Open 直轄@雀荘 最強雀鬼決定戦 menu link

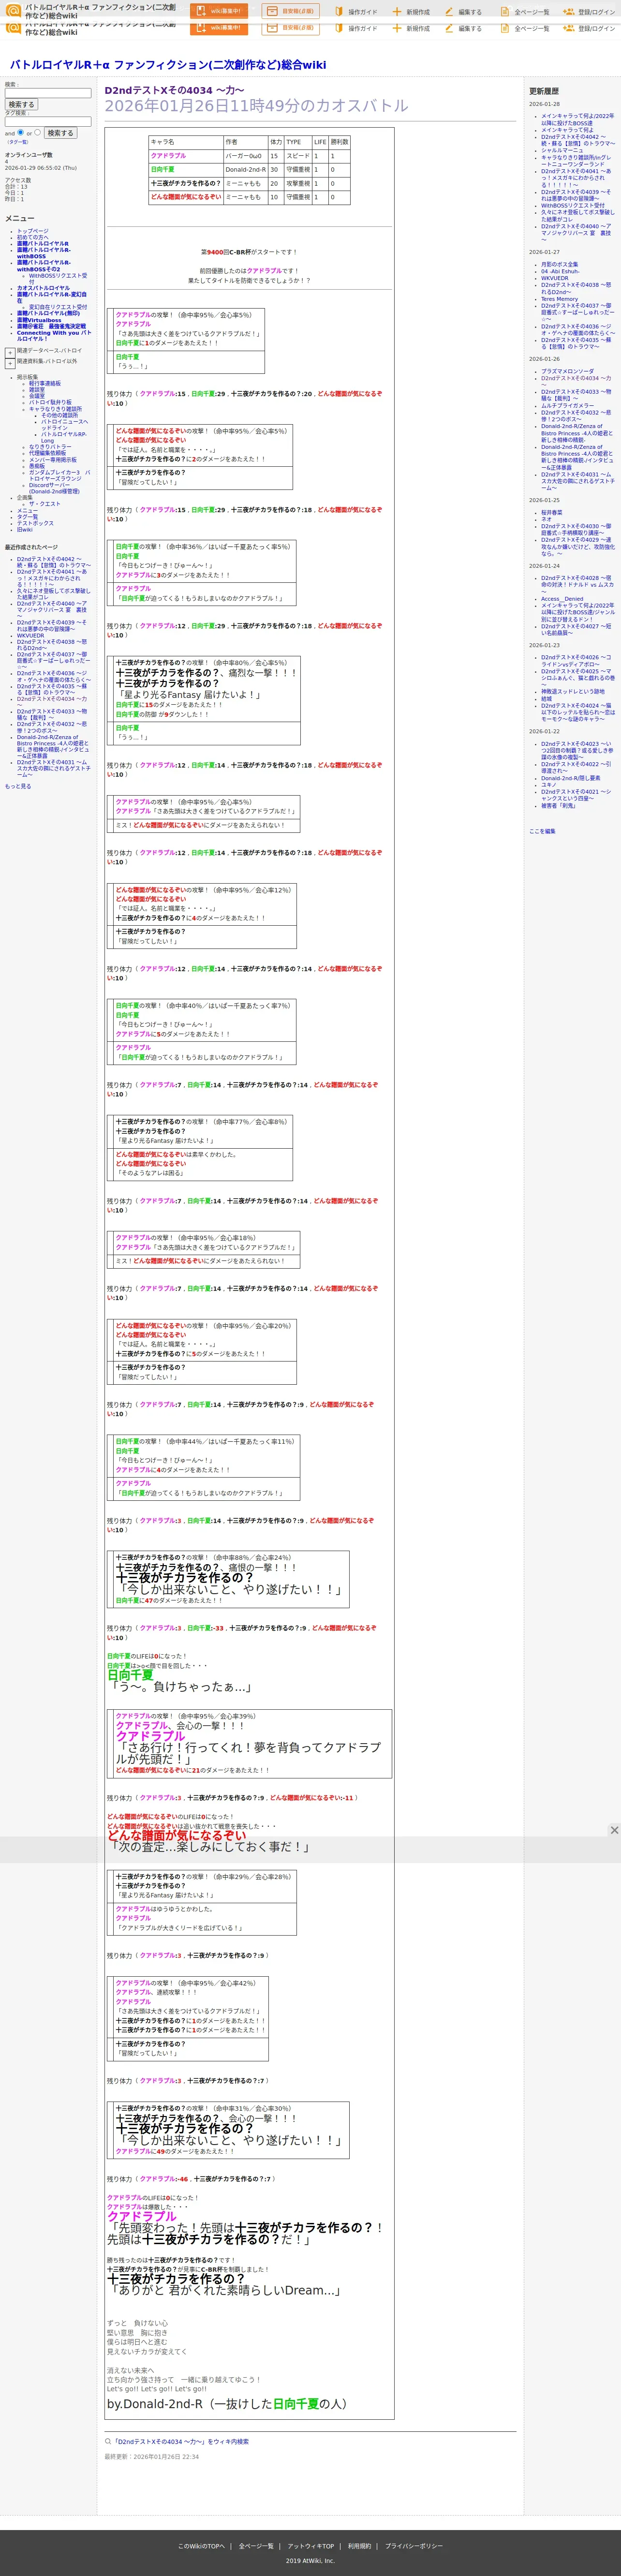[x=51, y=326]
